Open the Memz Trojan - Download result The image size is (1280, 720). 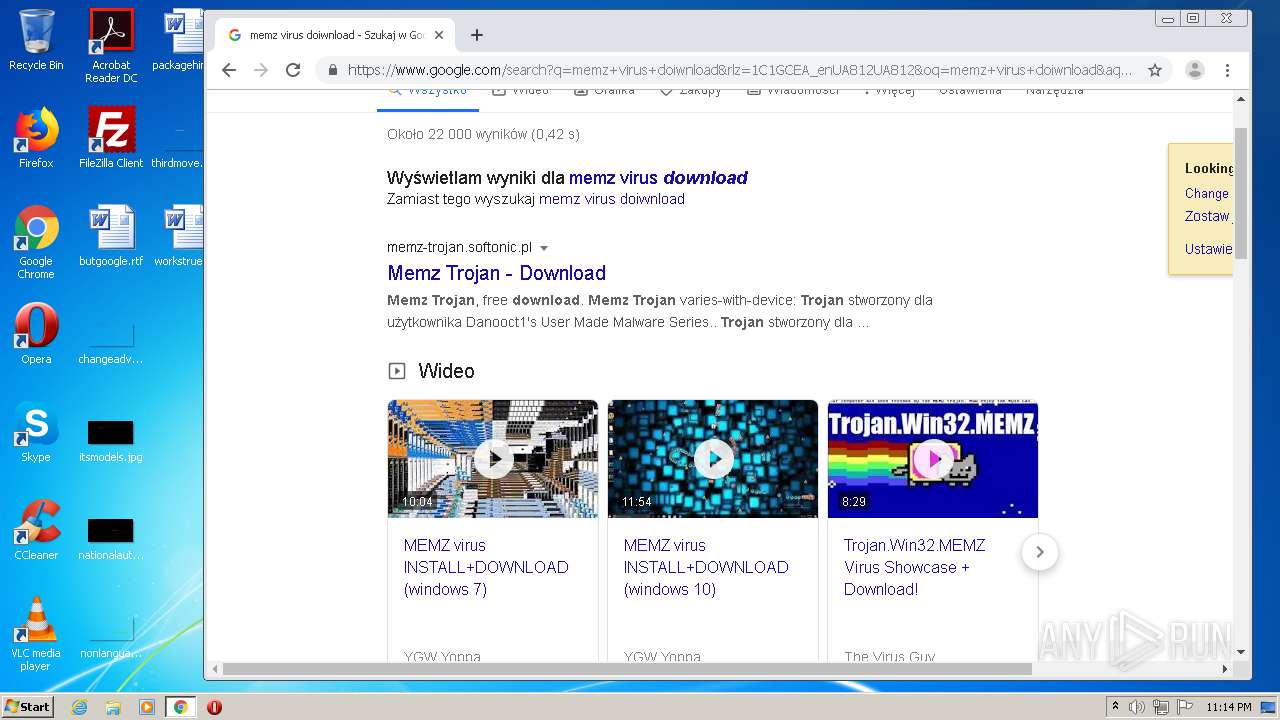(x=496, y=273)
